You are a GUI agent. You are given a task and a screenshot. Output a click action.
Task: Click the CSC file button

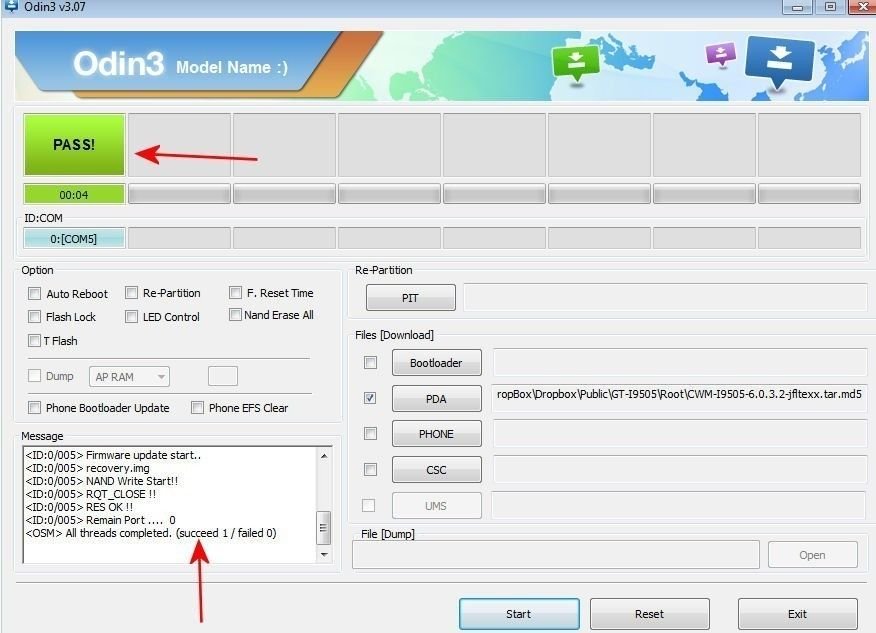[436, 469]
